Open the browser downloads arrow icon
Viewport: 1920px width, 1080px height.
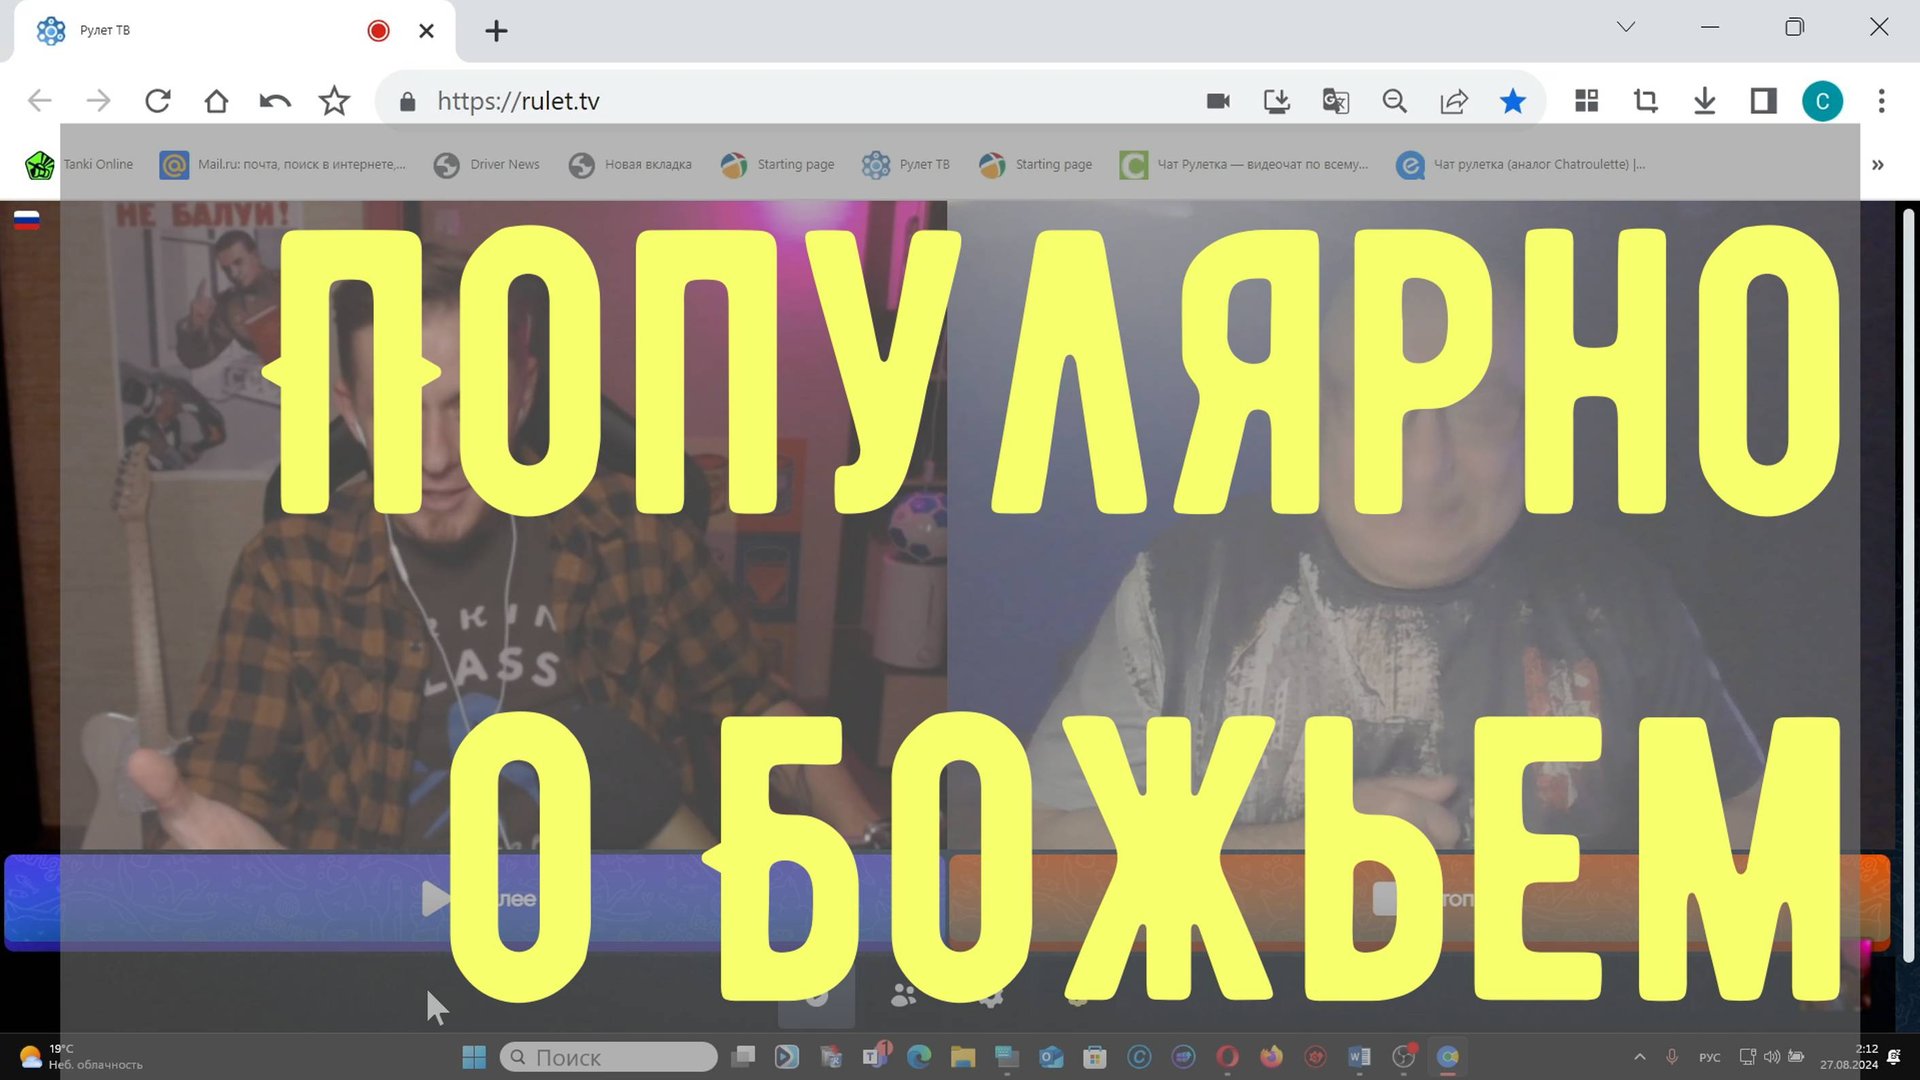point(1705,101)
